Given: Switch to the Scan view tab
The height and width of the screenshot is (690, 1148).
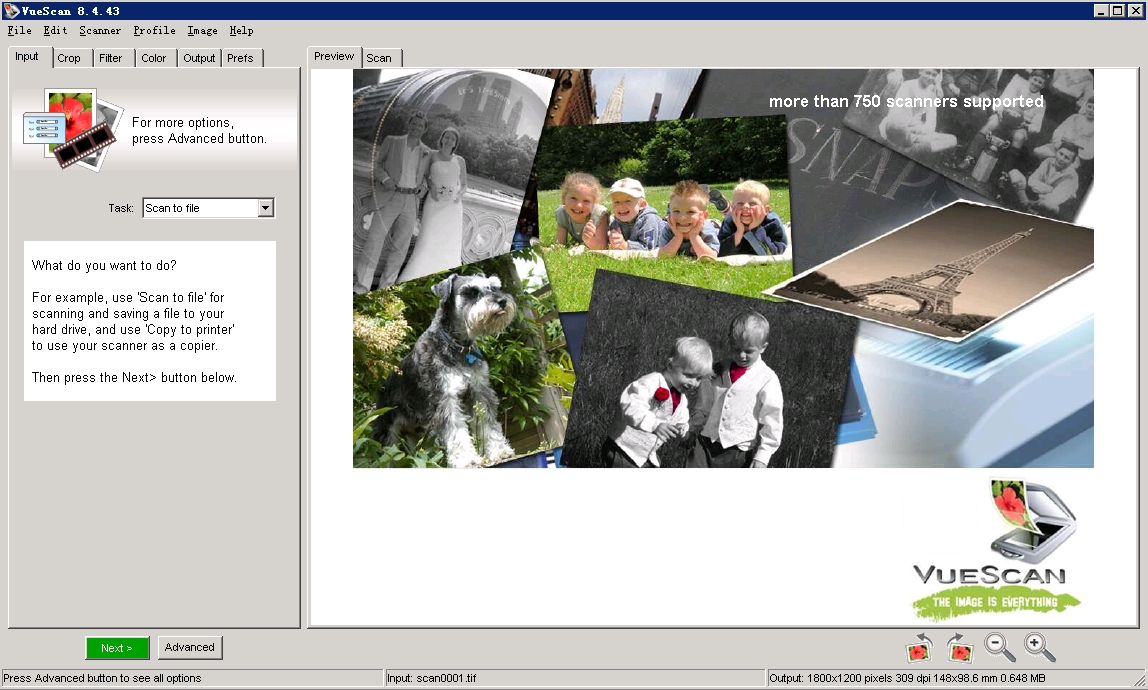Looking at the screenshot, I should (x=379, y=58).
